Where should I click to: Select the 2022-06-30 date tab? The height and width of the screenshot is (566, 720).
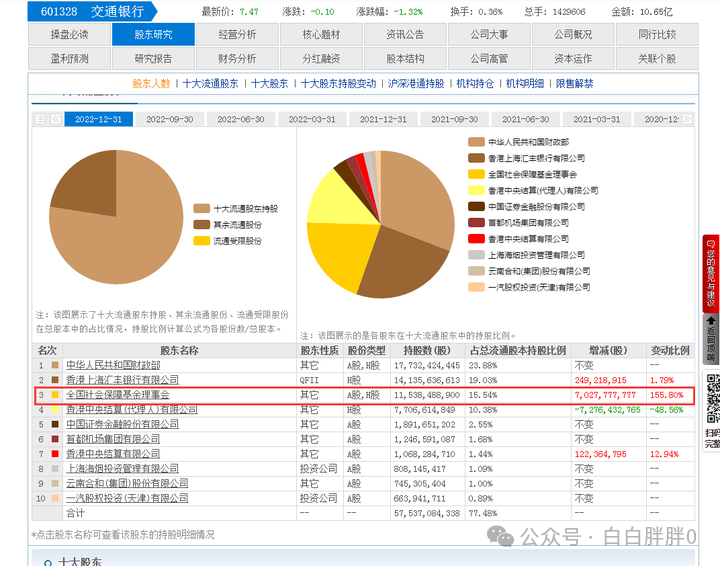click(x=241, y=119)
